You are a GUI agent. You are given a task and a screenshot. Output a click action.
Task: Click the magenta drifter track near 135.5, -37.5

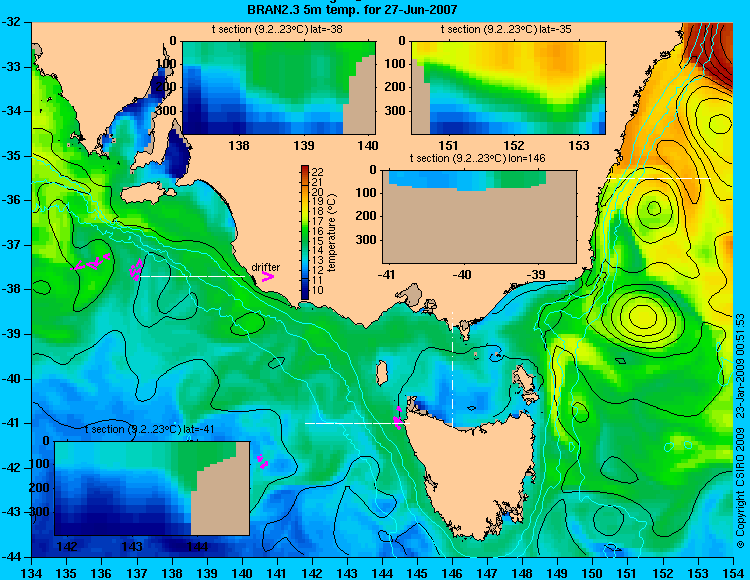[x=91, y=262]
